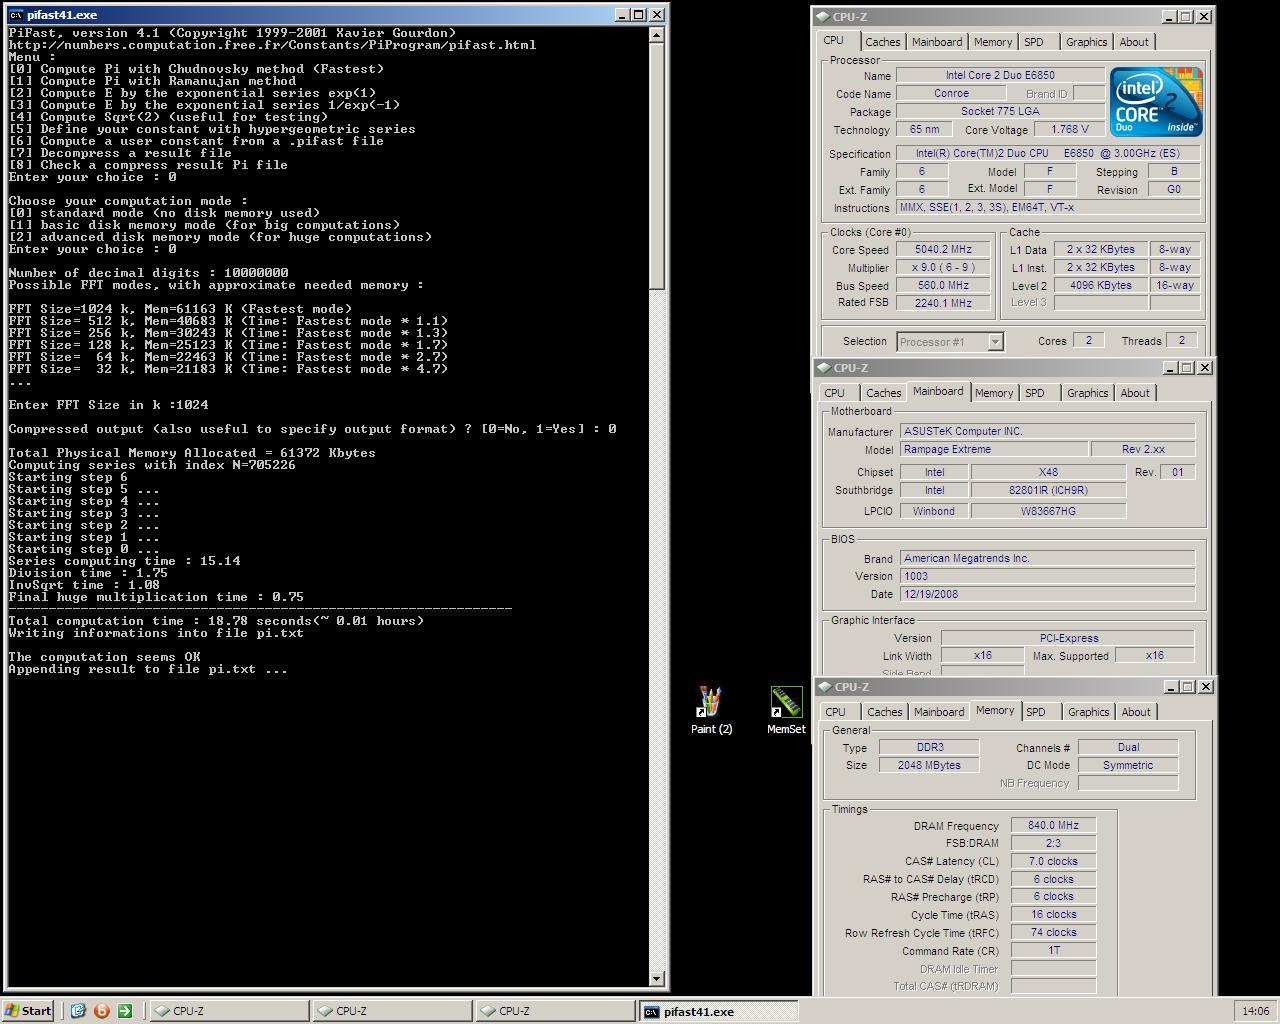1280x1024 pixels.
Task: Click the Core Voltage value 1.768 V
Action: (1069, 130)
